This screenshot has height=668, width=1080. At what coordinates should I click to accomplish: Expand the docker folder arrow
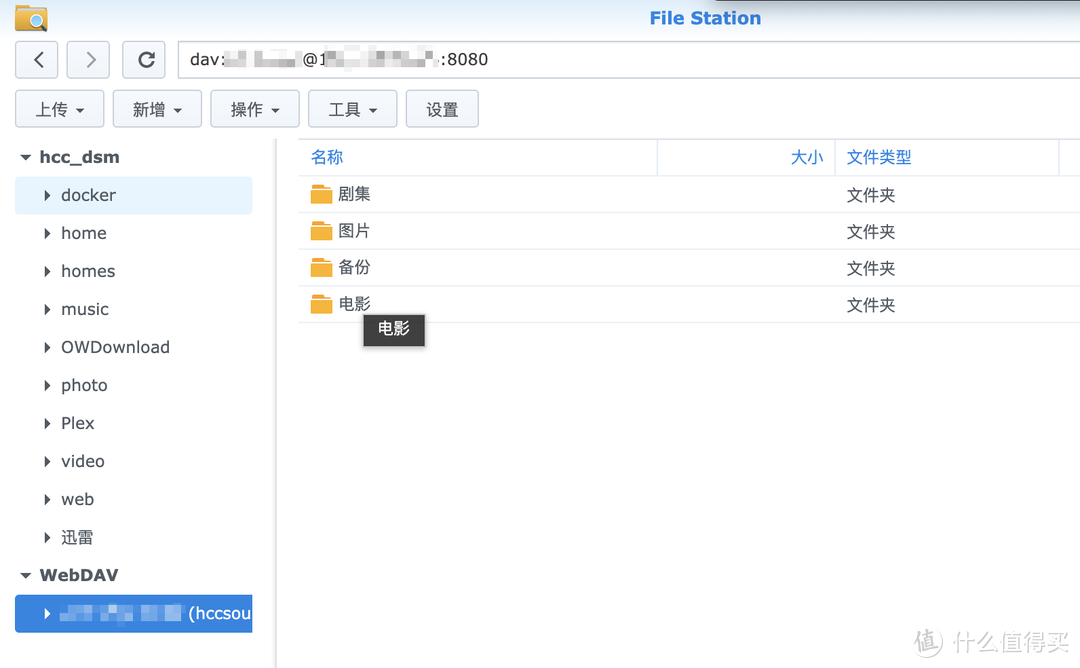point(47,196)
